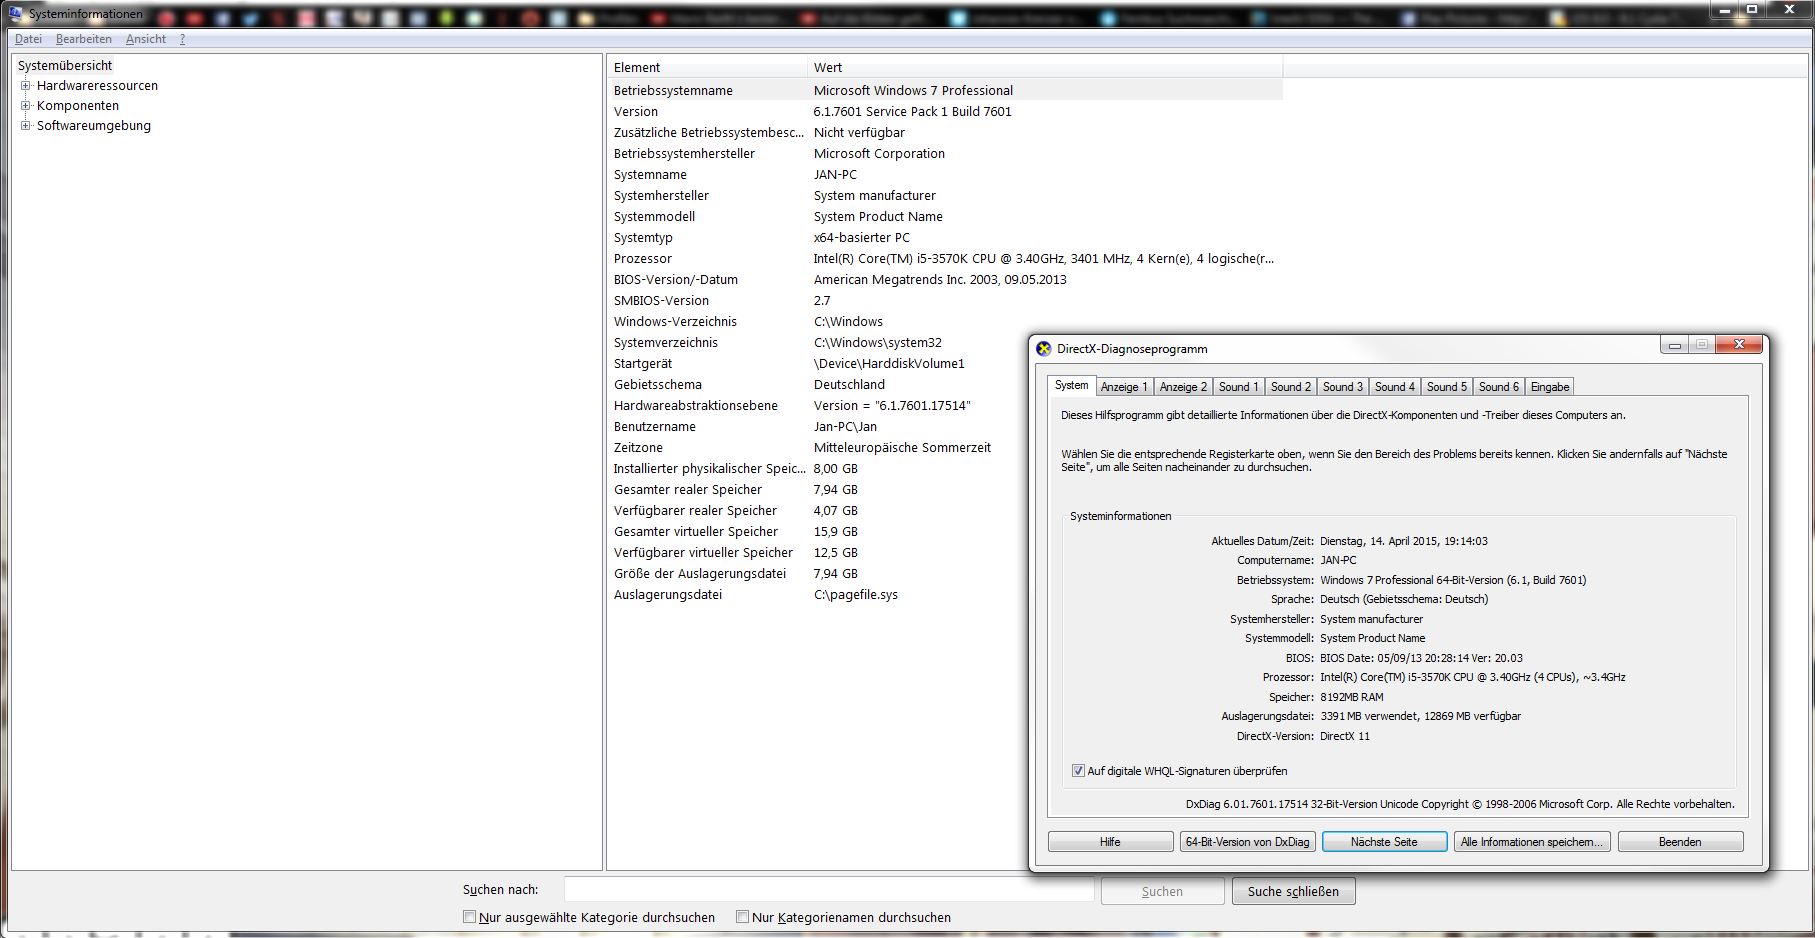Select the Systemhersteller row in list

coord(945,195)
